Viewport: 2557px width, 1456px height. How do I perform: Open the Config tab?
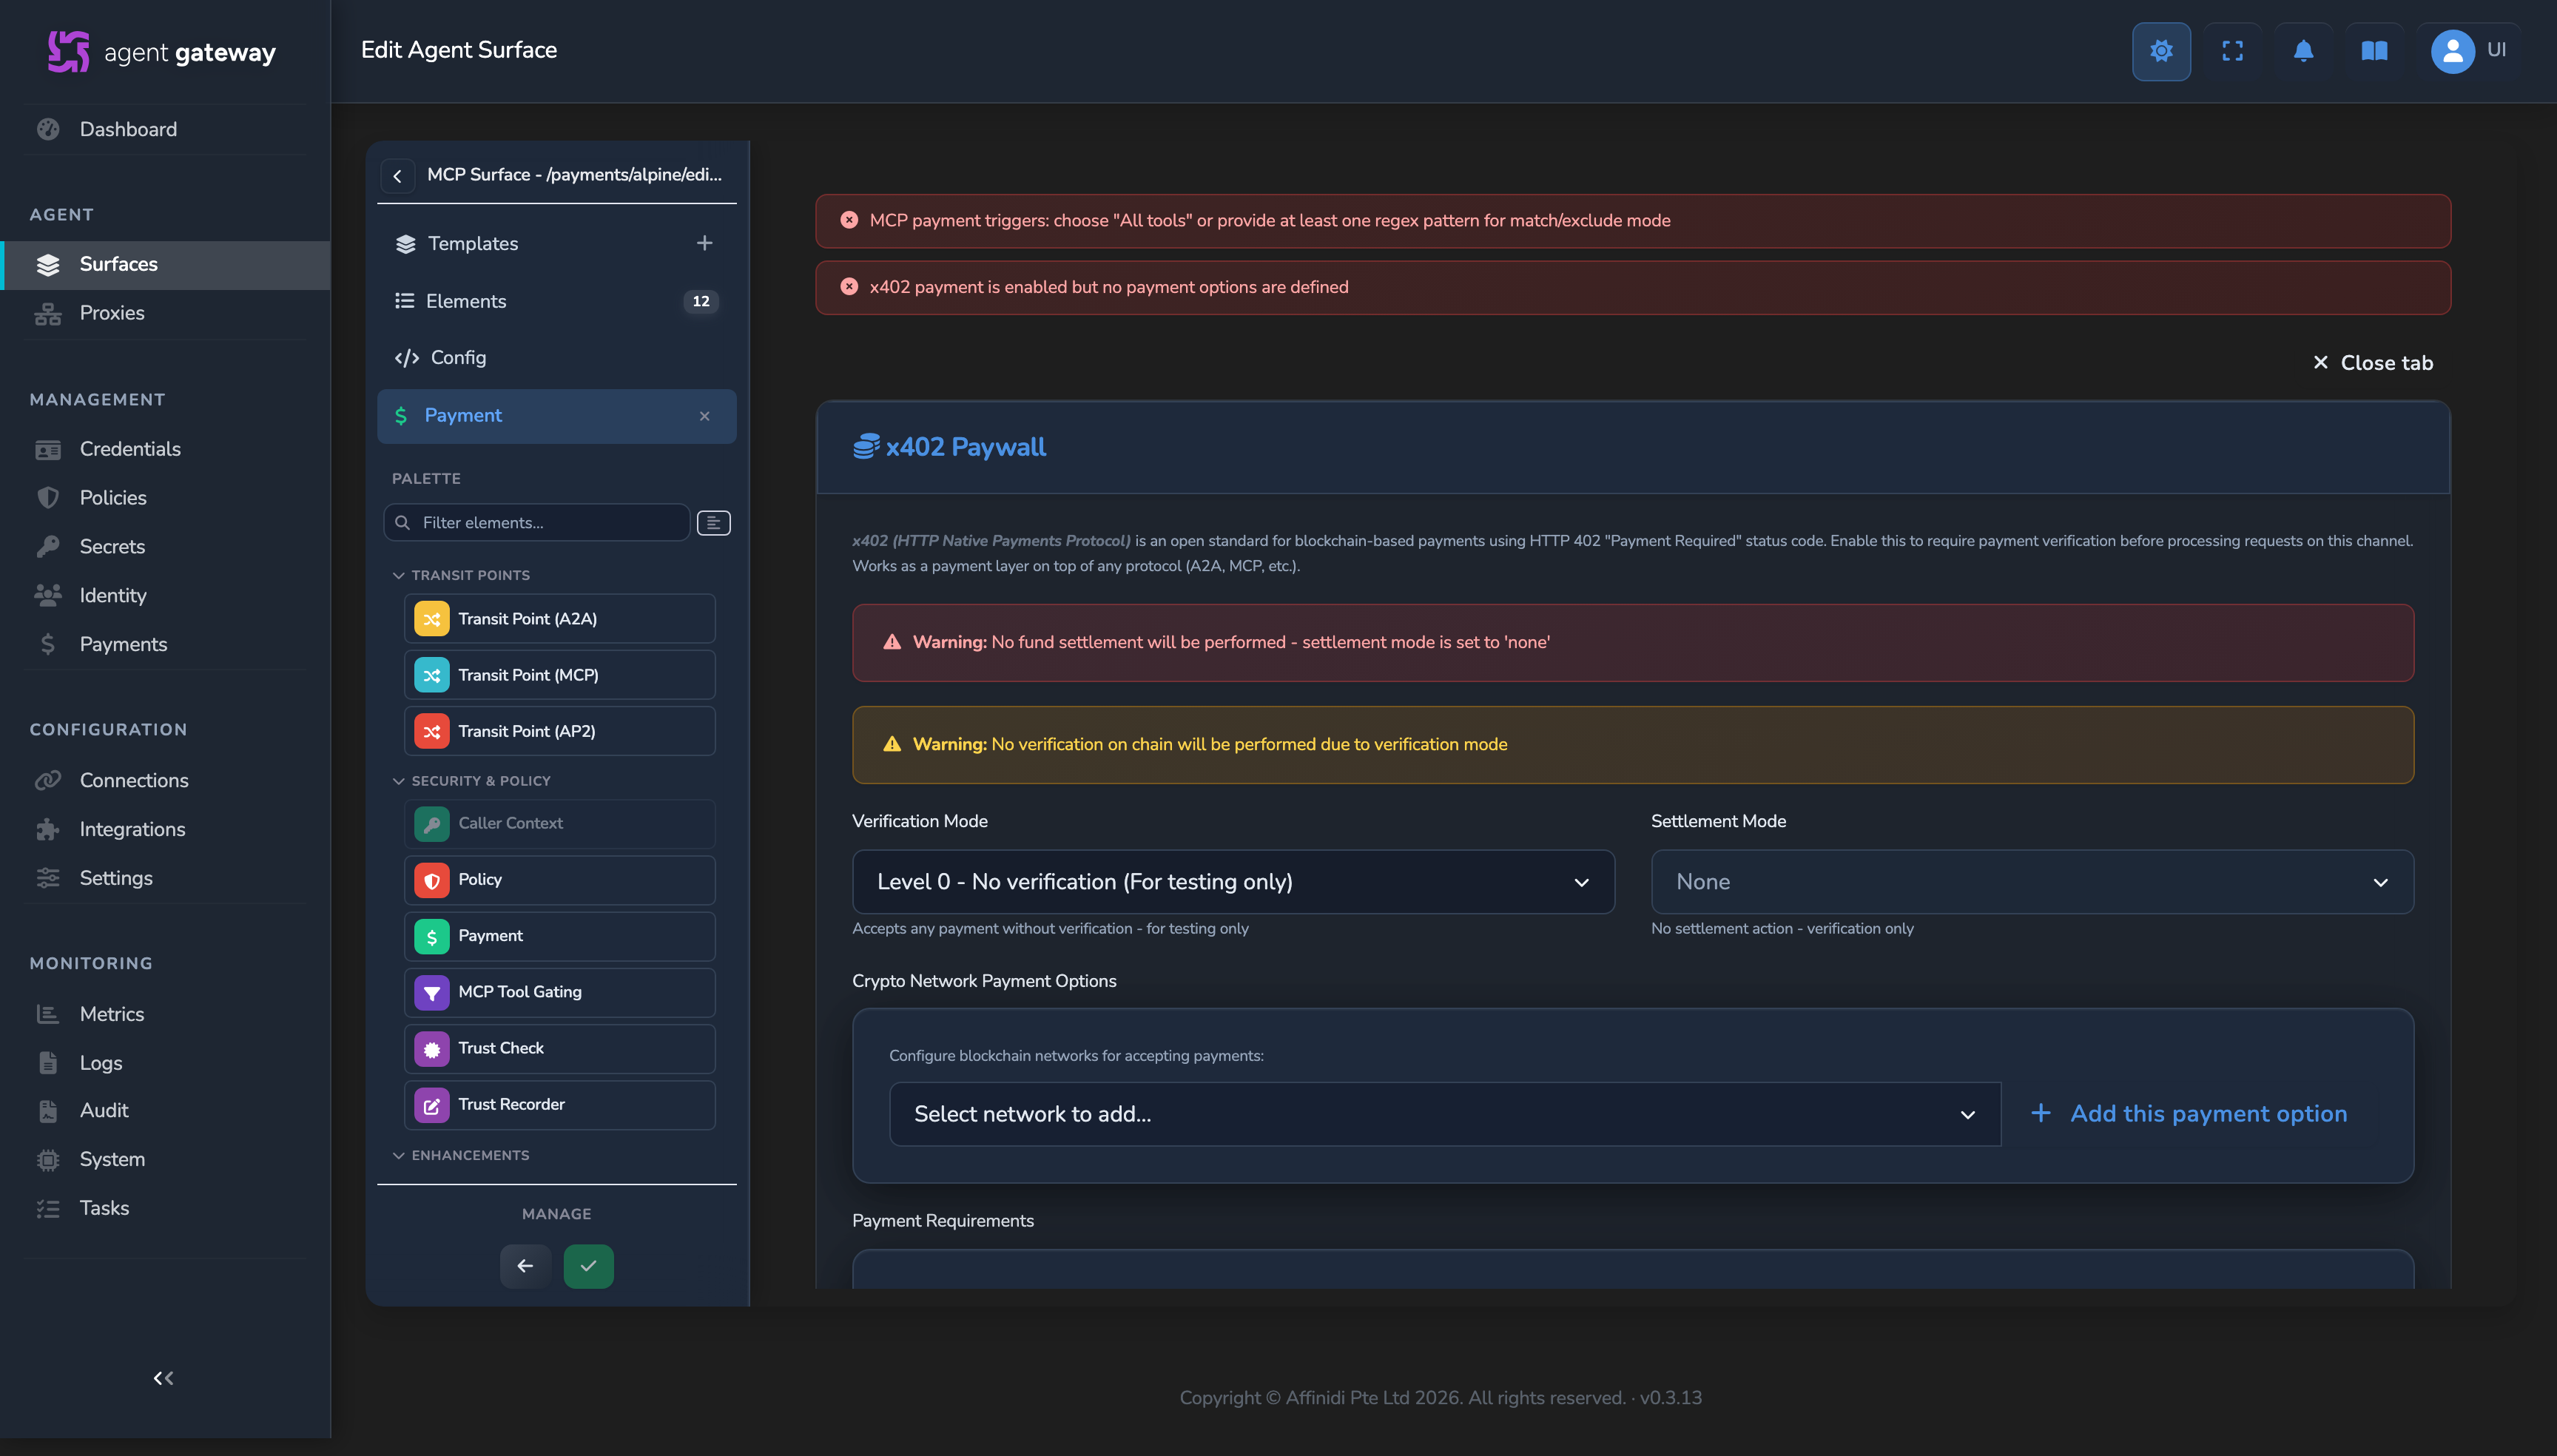point(556,358)
